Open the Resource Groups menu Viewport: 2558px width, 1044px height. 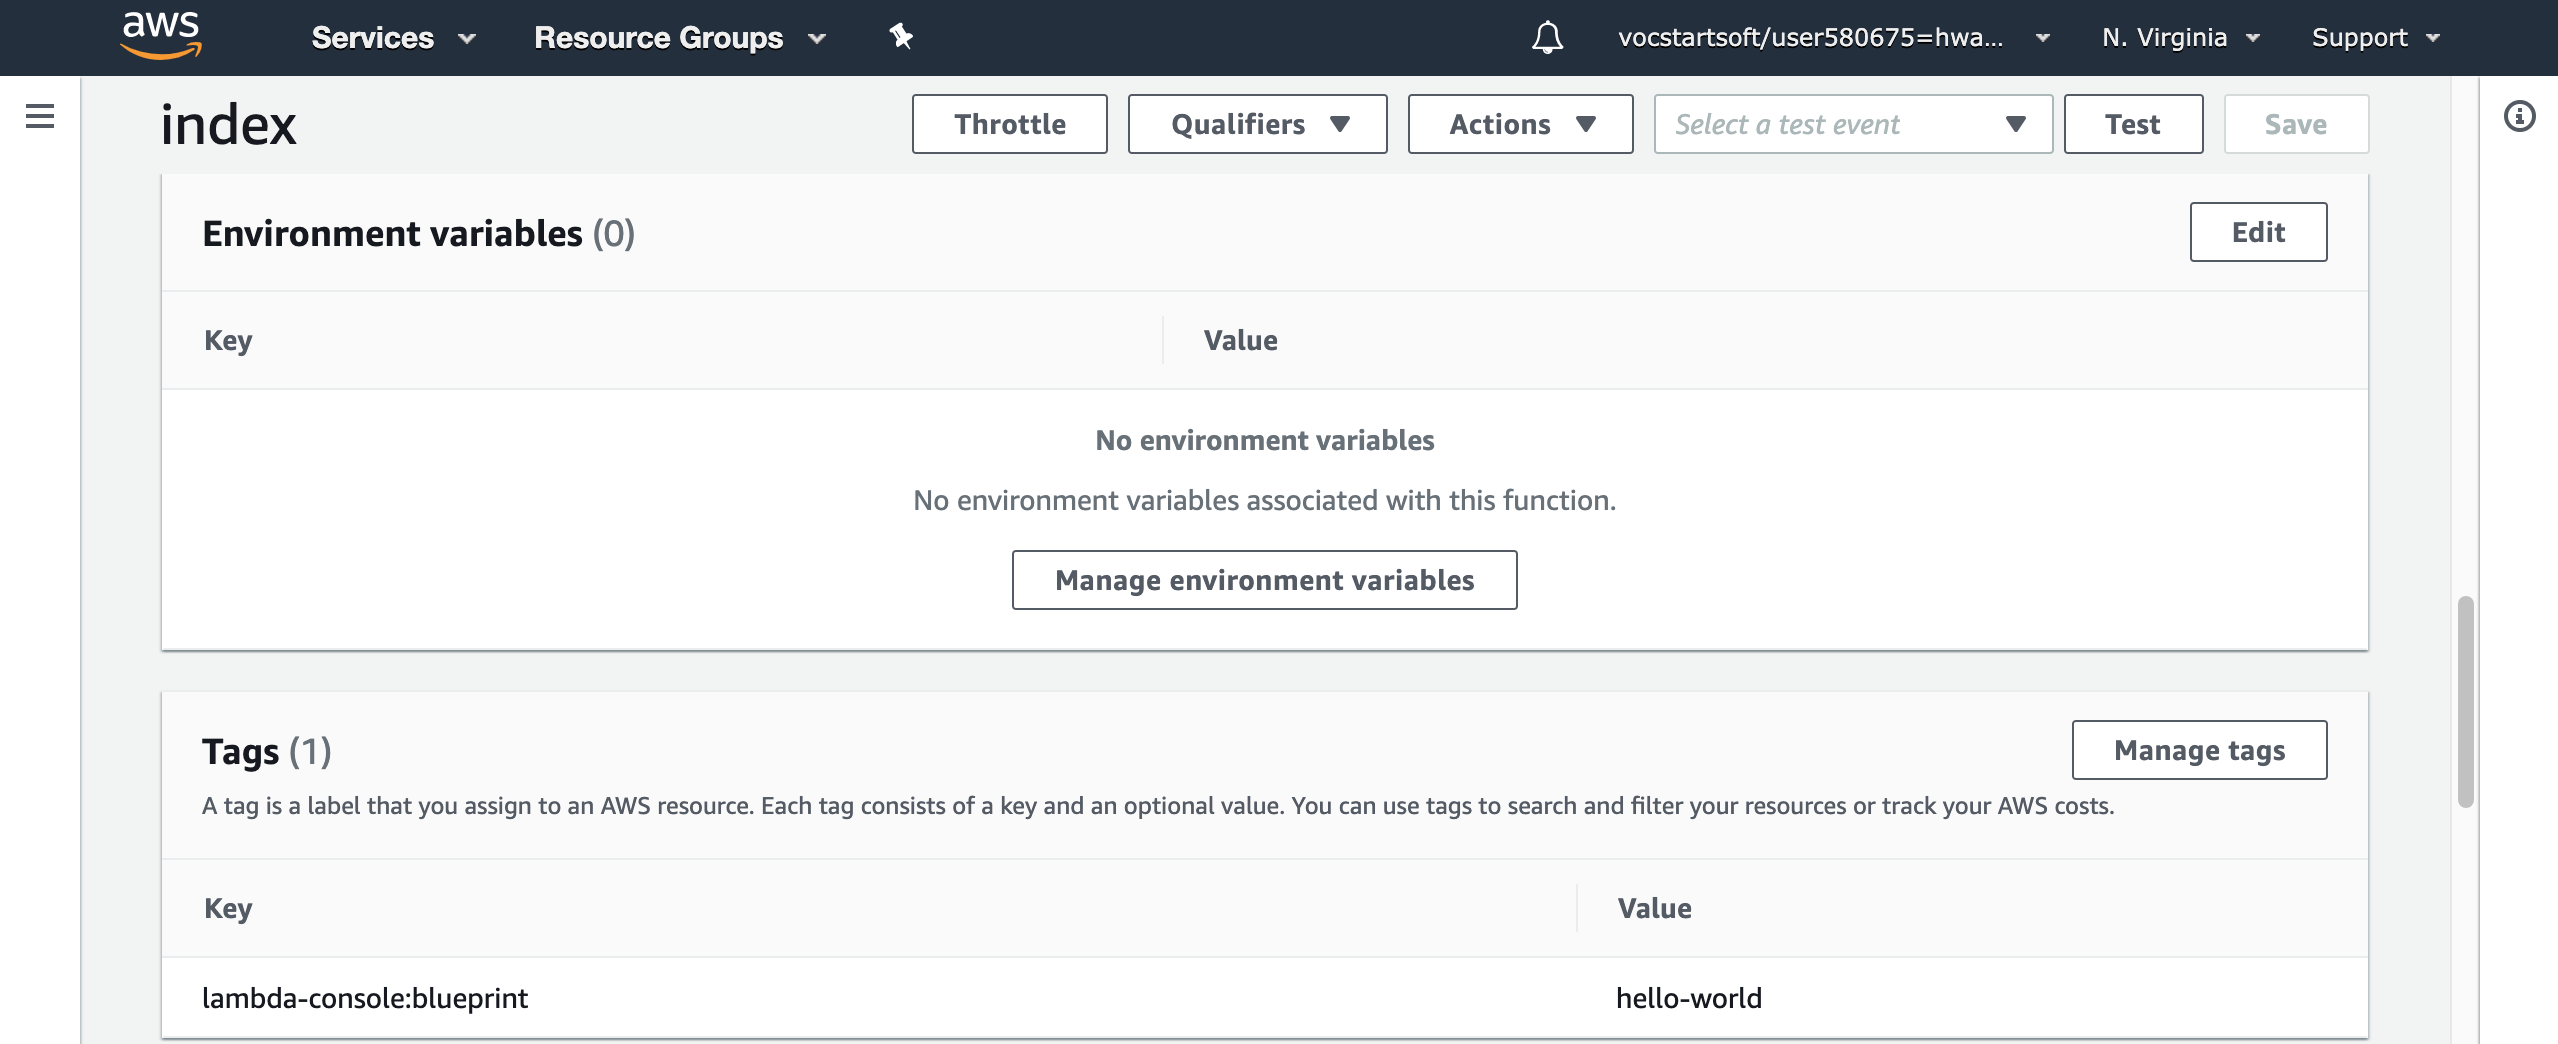(x=680, y=38)
